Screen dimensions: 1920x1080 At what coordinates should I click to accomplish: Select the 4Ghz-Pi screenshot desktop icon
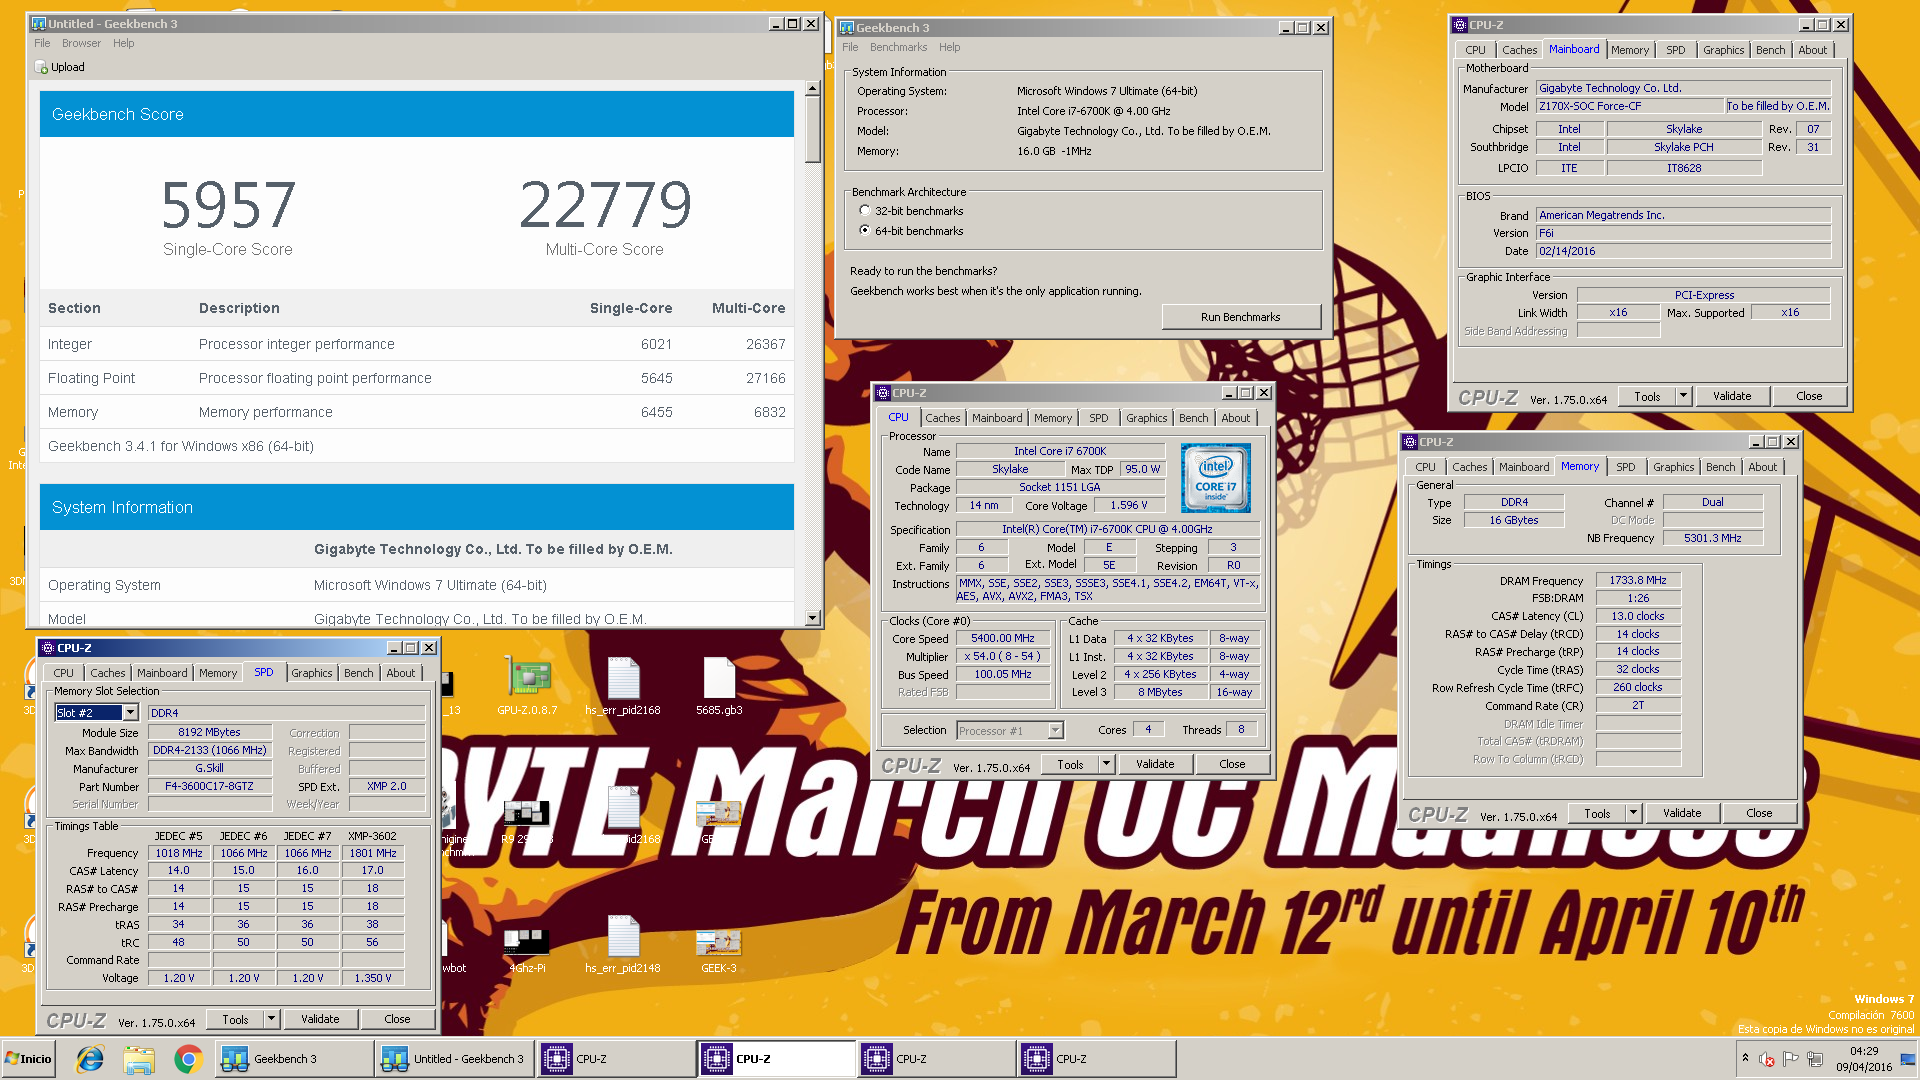(527, 950)
